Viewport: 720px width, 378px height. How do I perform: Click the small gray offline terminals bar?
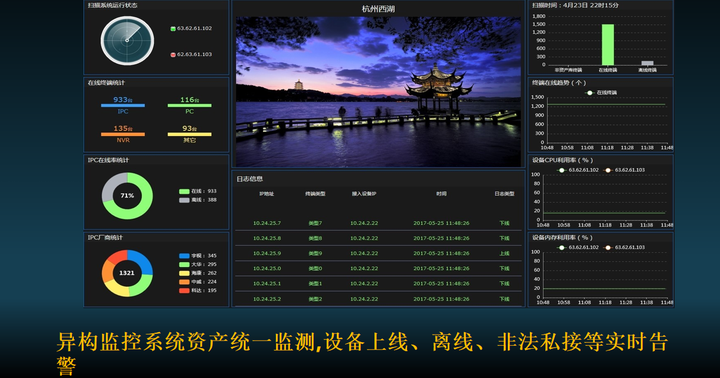pyautogui.click(x=647, y=63)
